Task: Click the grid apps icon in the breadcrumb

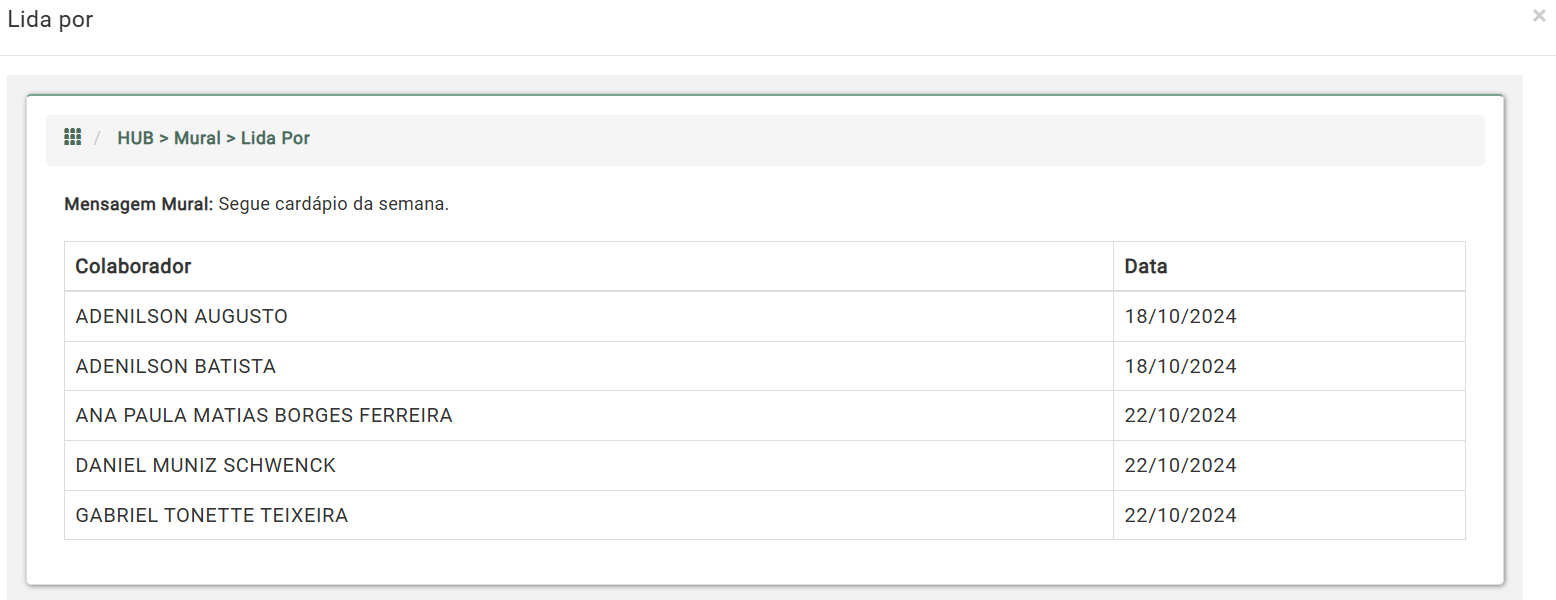Action: (x=72, y=137)
